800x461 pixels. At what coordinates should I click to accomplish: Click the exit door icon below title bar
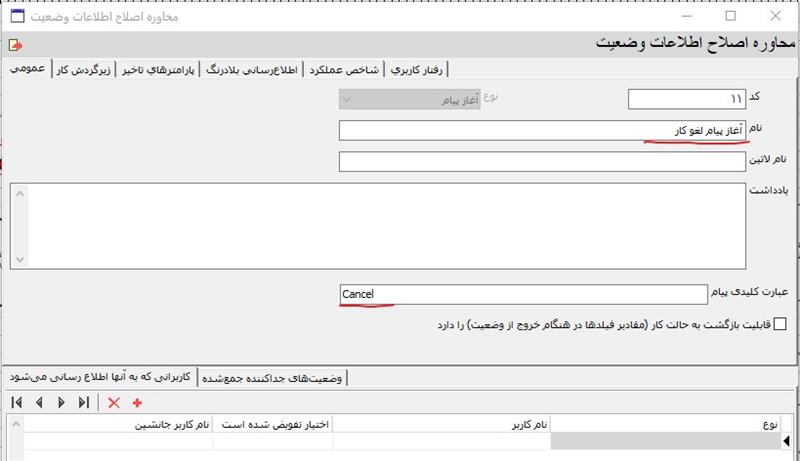click(14, 45)
